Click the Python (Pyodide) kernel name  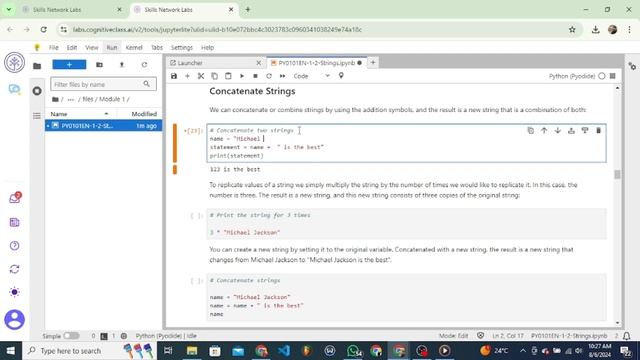(x=571, y=76)
